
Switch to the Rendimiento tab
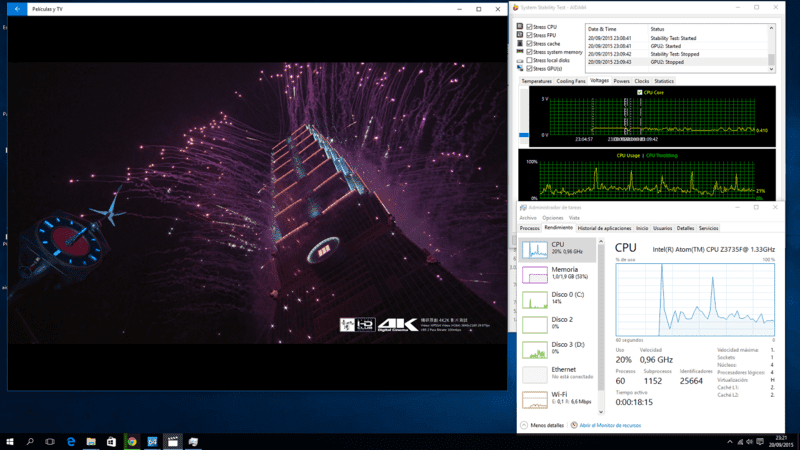pos(558,228)
